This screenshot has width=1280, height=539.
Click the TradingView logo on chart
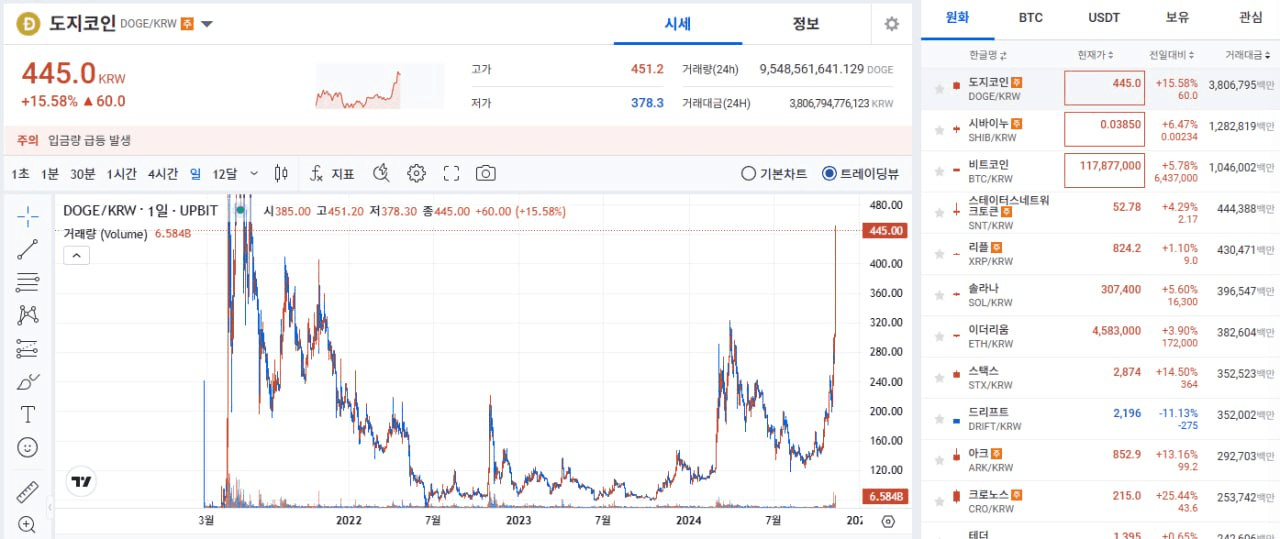(82, 482)
